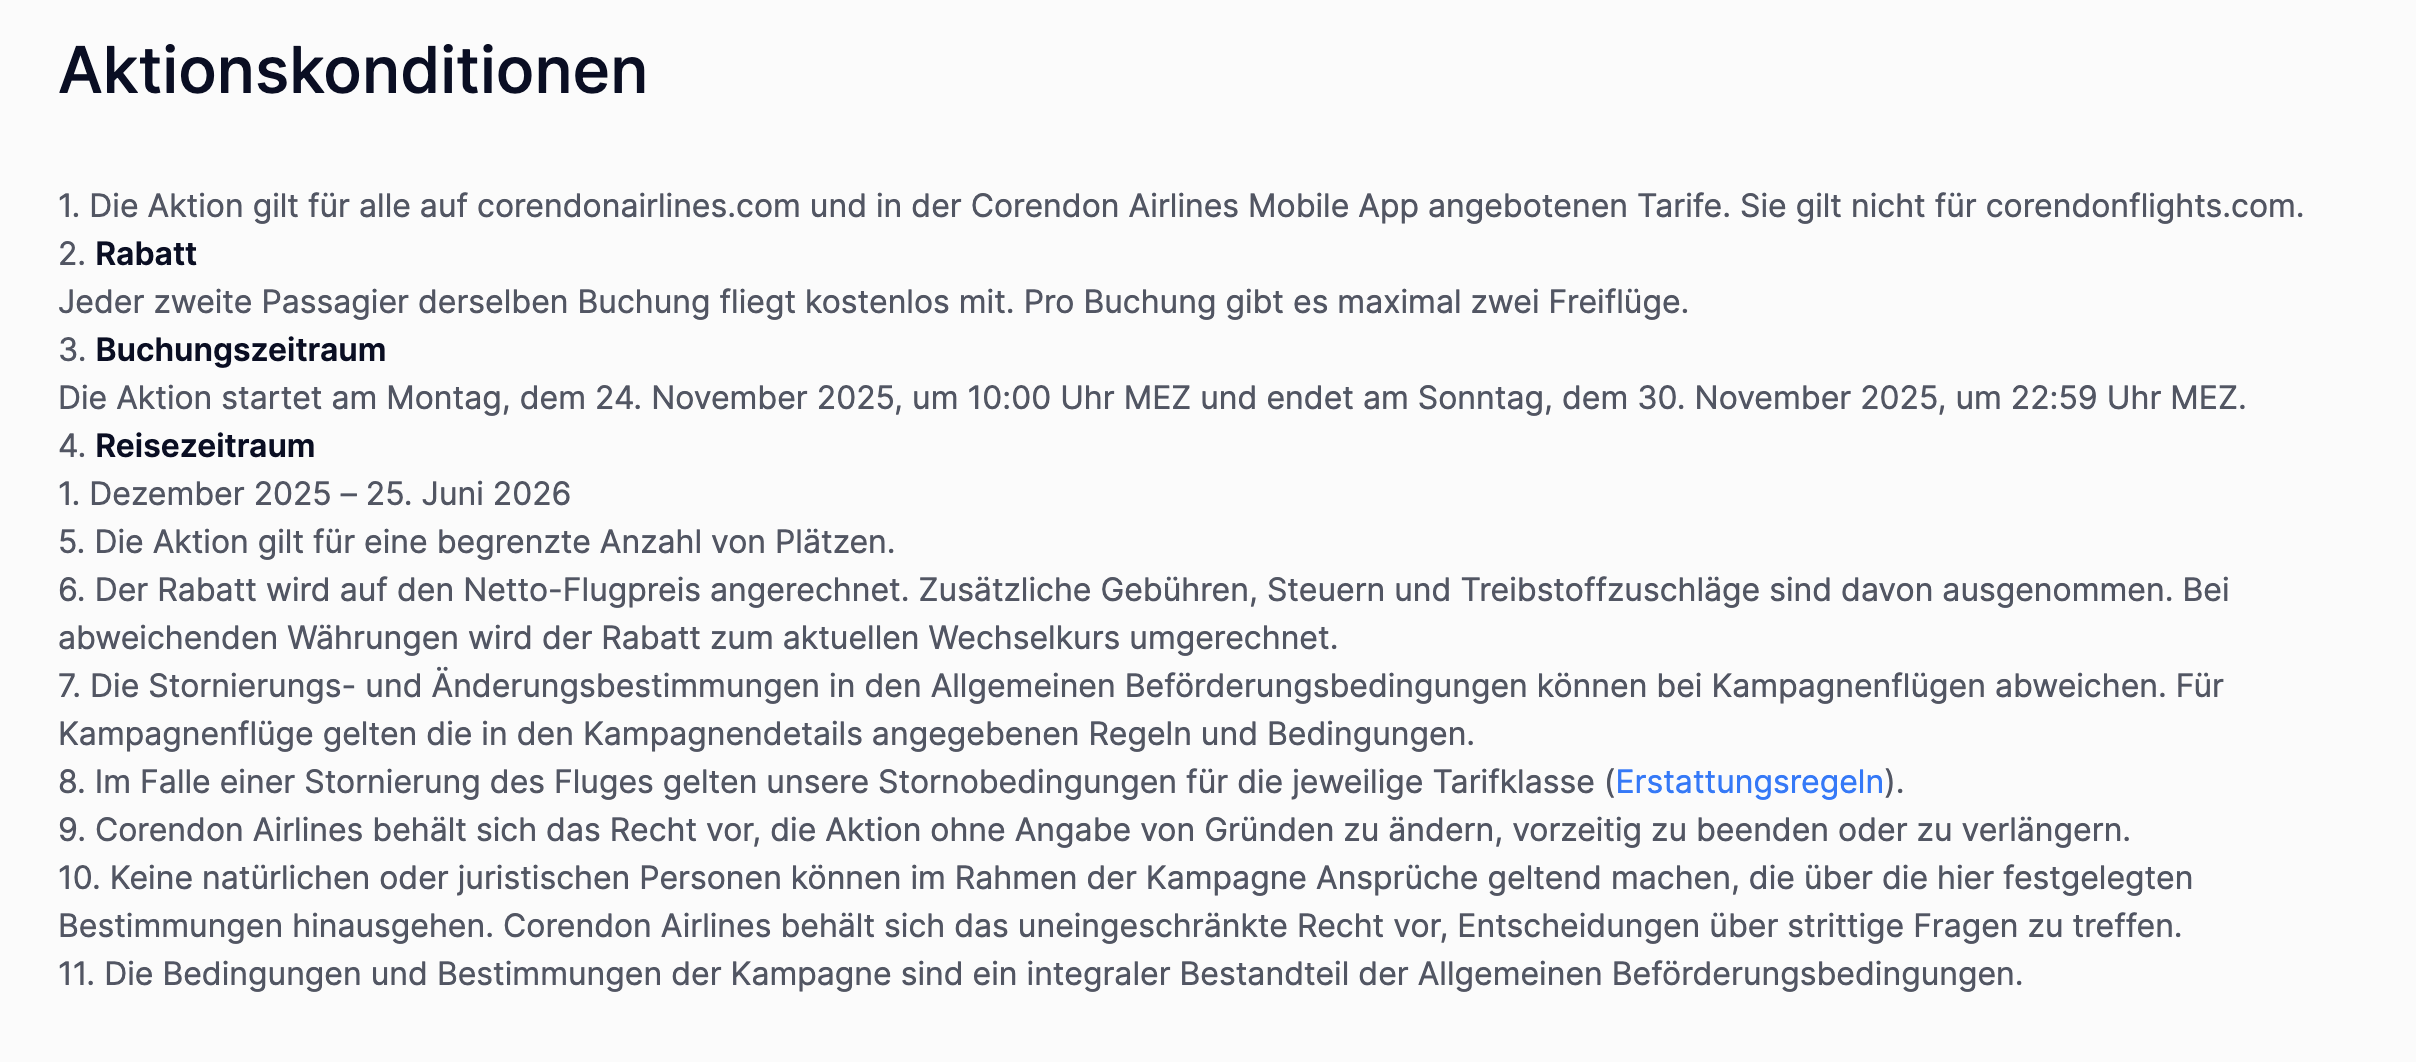Click the line about aktuellen Wechselkurs

pos(697,638)
